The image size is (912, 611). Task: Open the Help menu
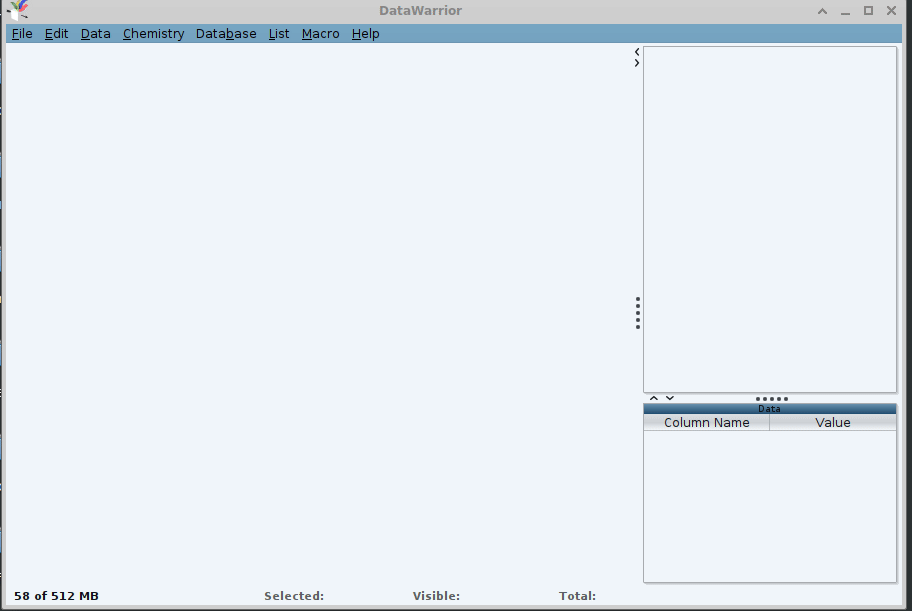[365, 34]
